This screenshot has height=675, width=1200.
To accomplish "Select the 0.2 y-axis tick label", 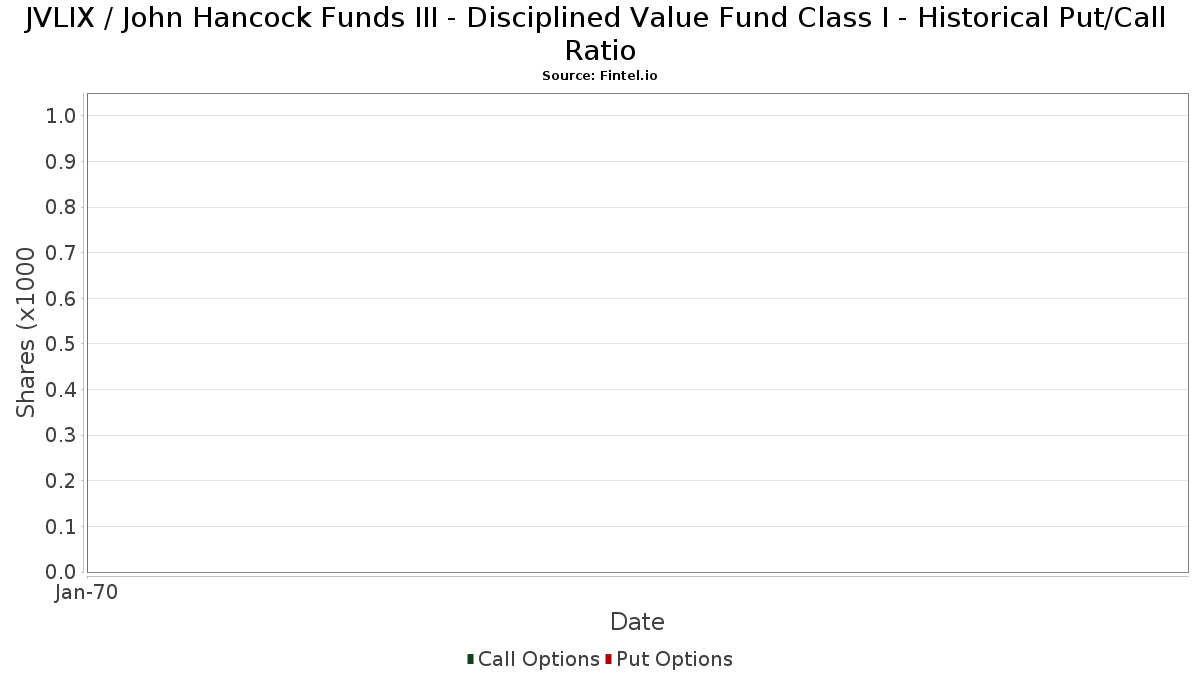I will [61, 481].
